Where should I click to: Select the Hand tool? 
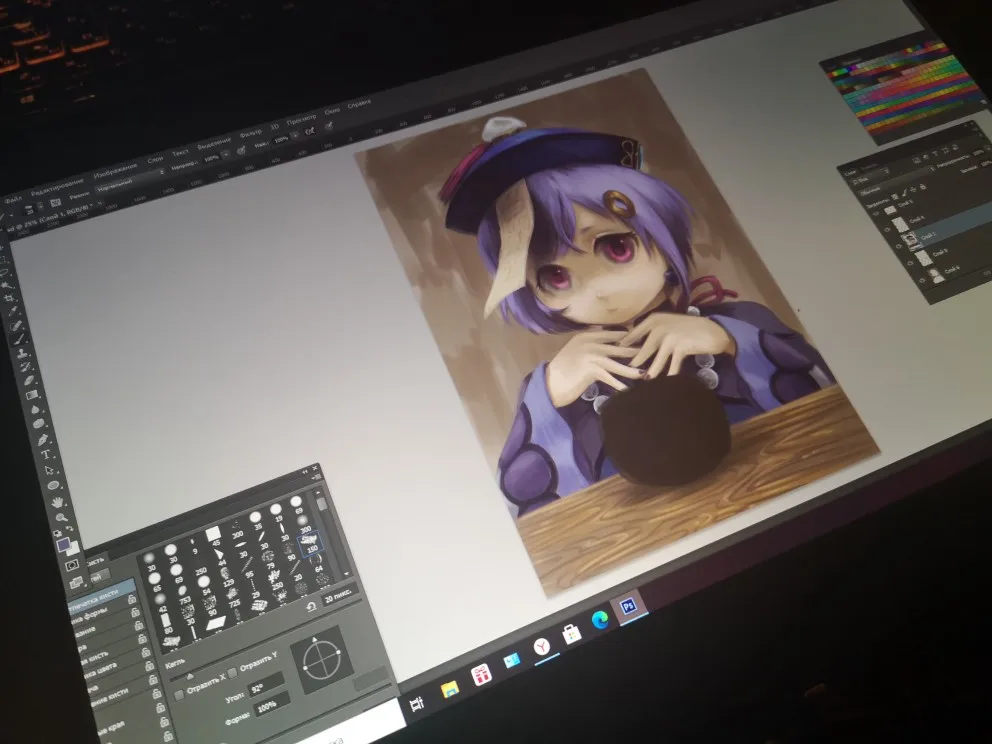click(x=57, y=502)
